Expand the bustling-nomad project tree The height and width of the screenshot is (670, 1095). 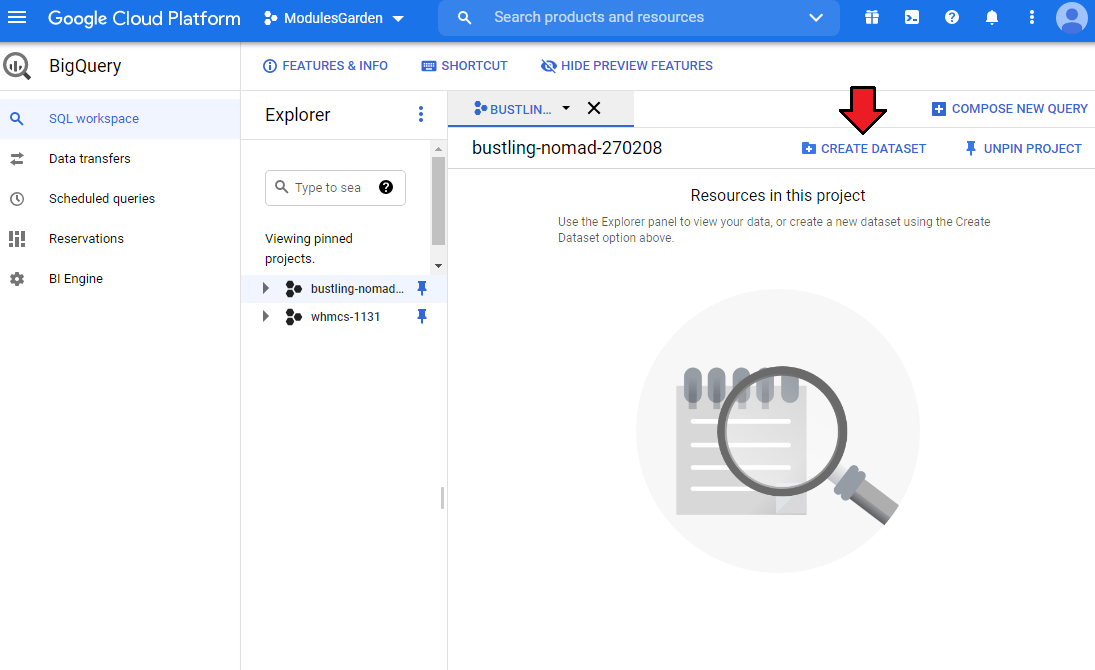pyautogui.click(x=265, y=289)
